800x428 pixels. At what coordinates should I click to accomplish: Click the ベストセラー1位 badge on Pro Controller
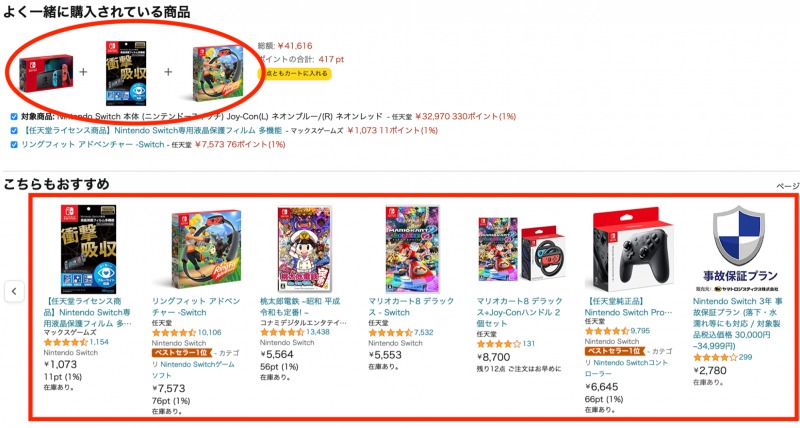pos(613,351)
